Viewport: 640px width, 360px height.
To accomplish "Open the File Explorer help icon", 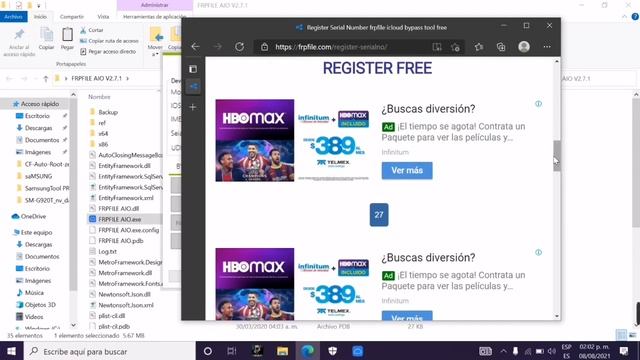I will point(635,17).
